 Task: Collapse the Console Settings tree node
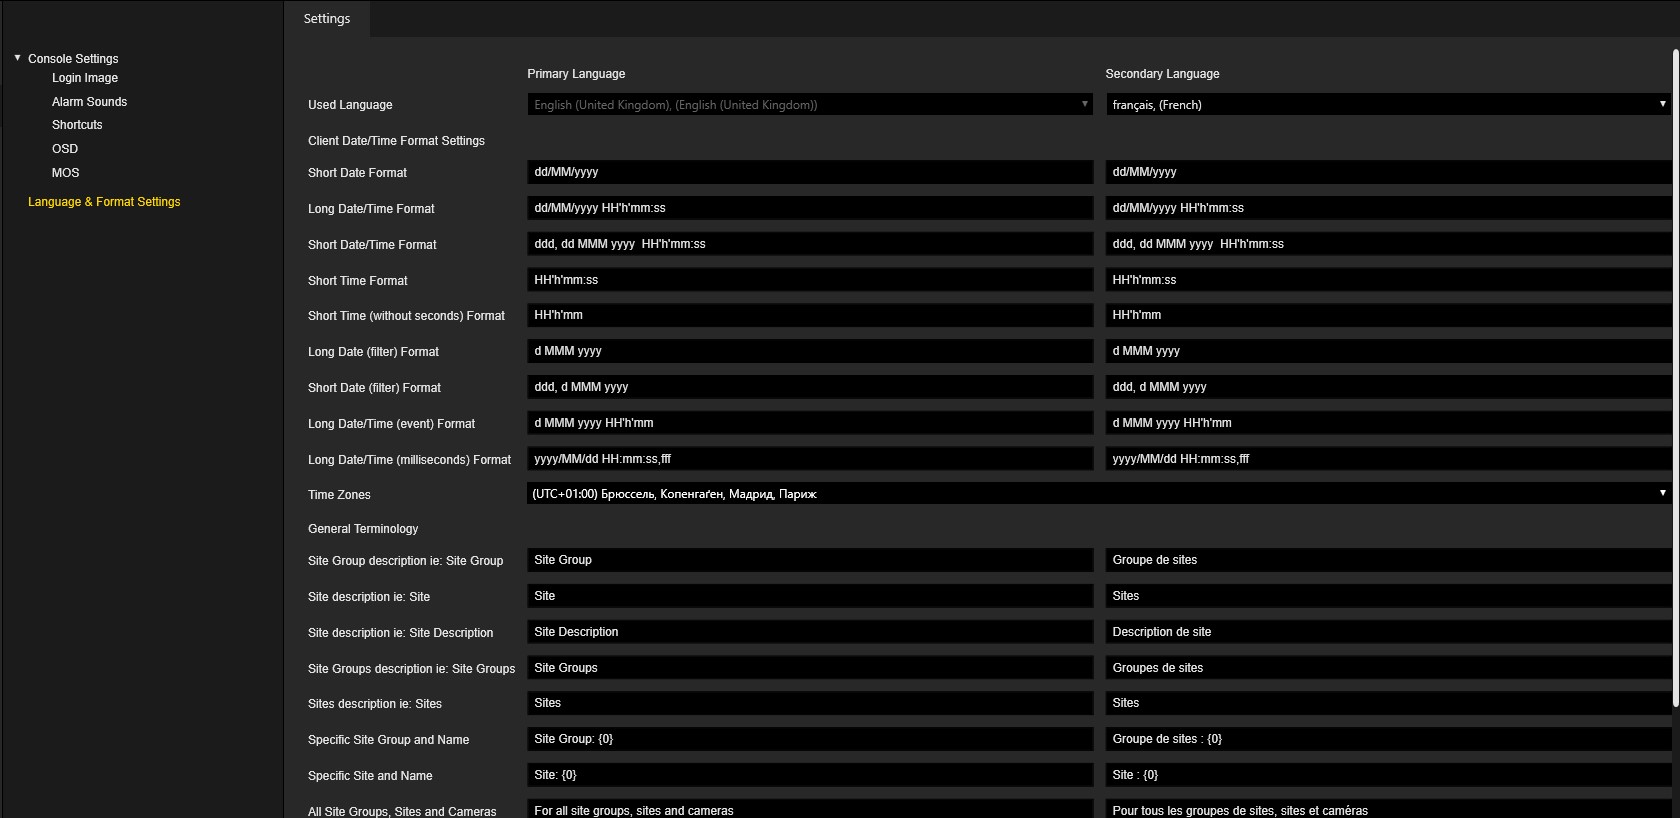coord(17,58)
